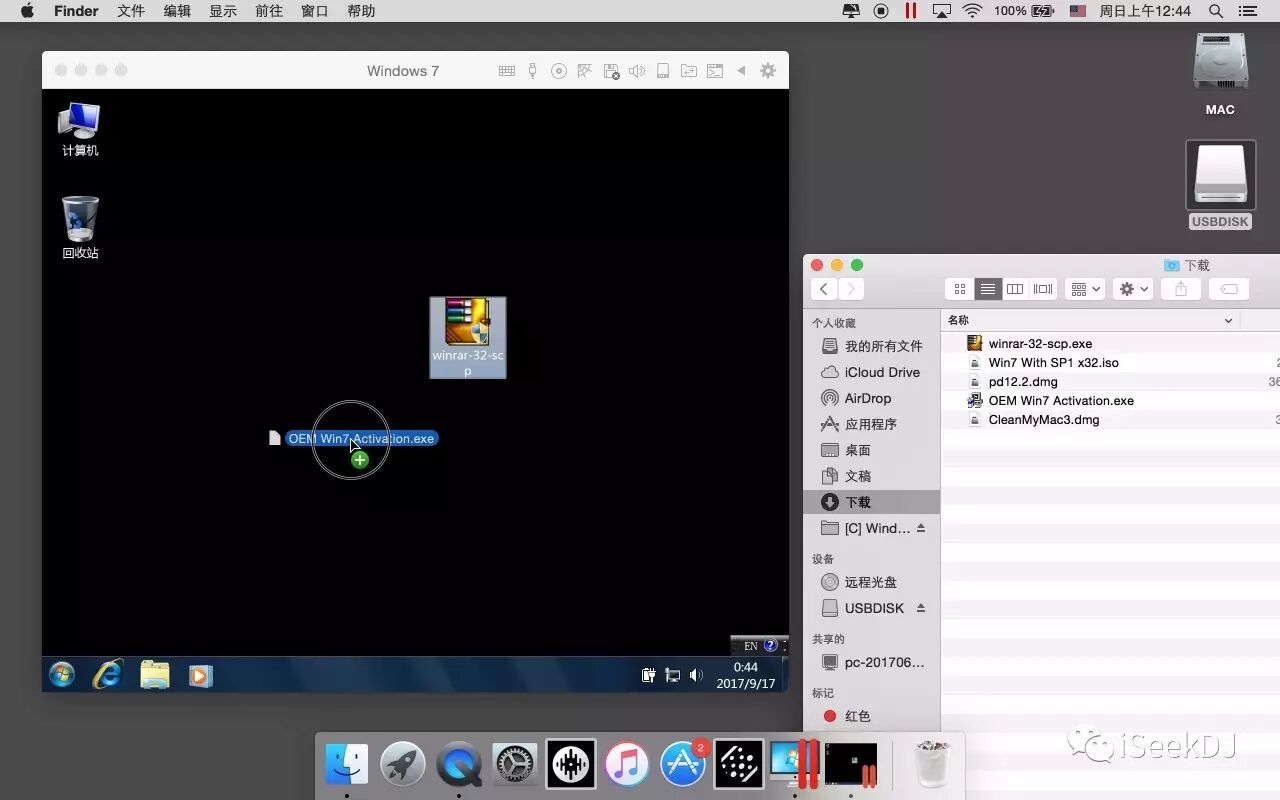Select 应用程序 in Finder sidebar
Viewport: 1280px width, 800px height.
point(872,424)
